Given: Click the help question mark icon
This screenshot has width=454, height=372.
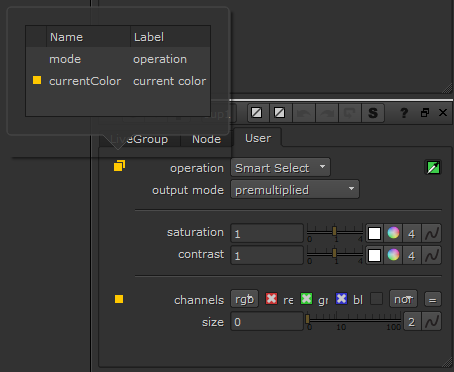Looking at the screenshot, I should pos(404,113).
